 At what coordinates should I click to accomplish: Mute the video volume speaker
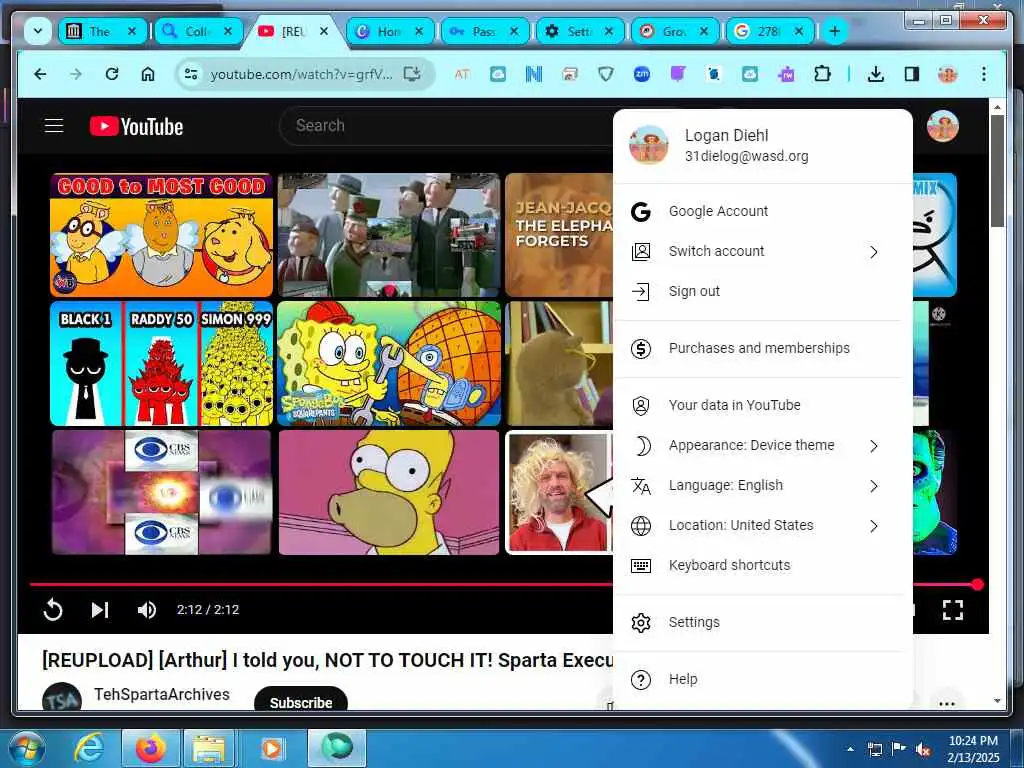point(146,610)
